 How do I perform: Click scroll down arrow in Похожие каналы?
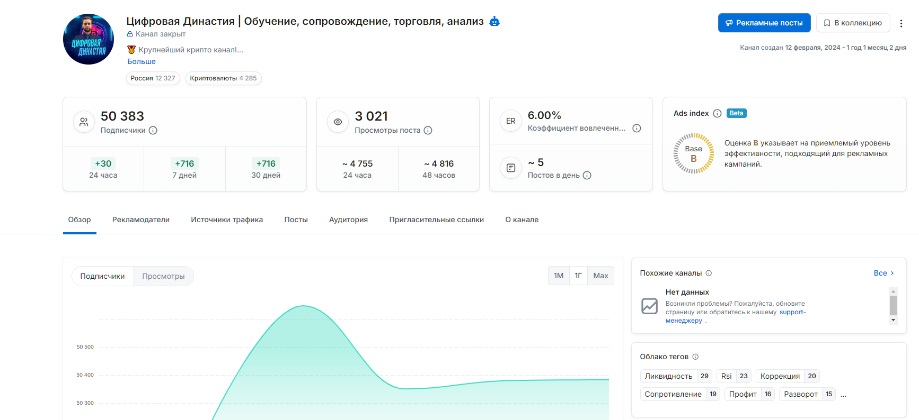[893, 320]
